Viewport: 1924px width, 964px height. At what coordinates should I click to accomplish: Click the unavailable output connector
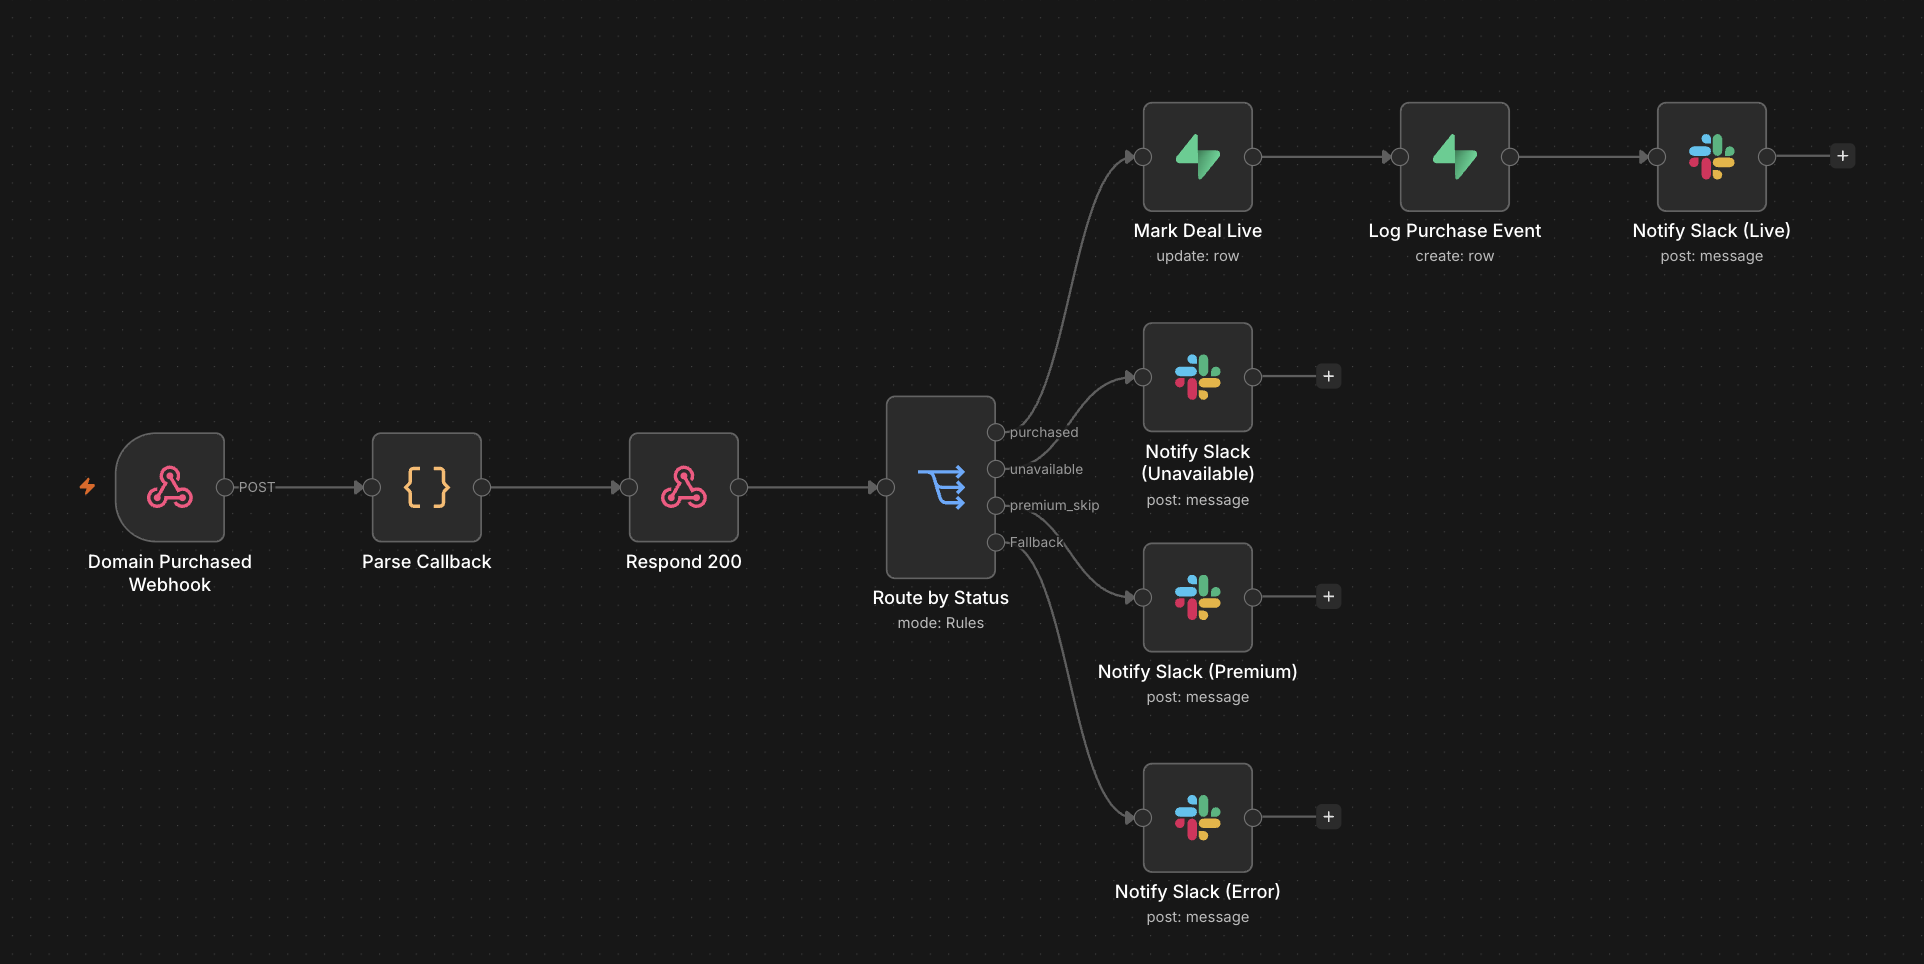996,469
